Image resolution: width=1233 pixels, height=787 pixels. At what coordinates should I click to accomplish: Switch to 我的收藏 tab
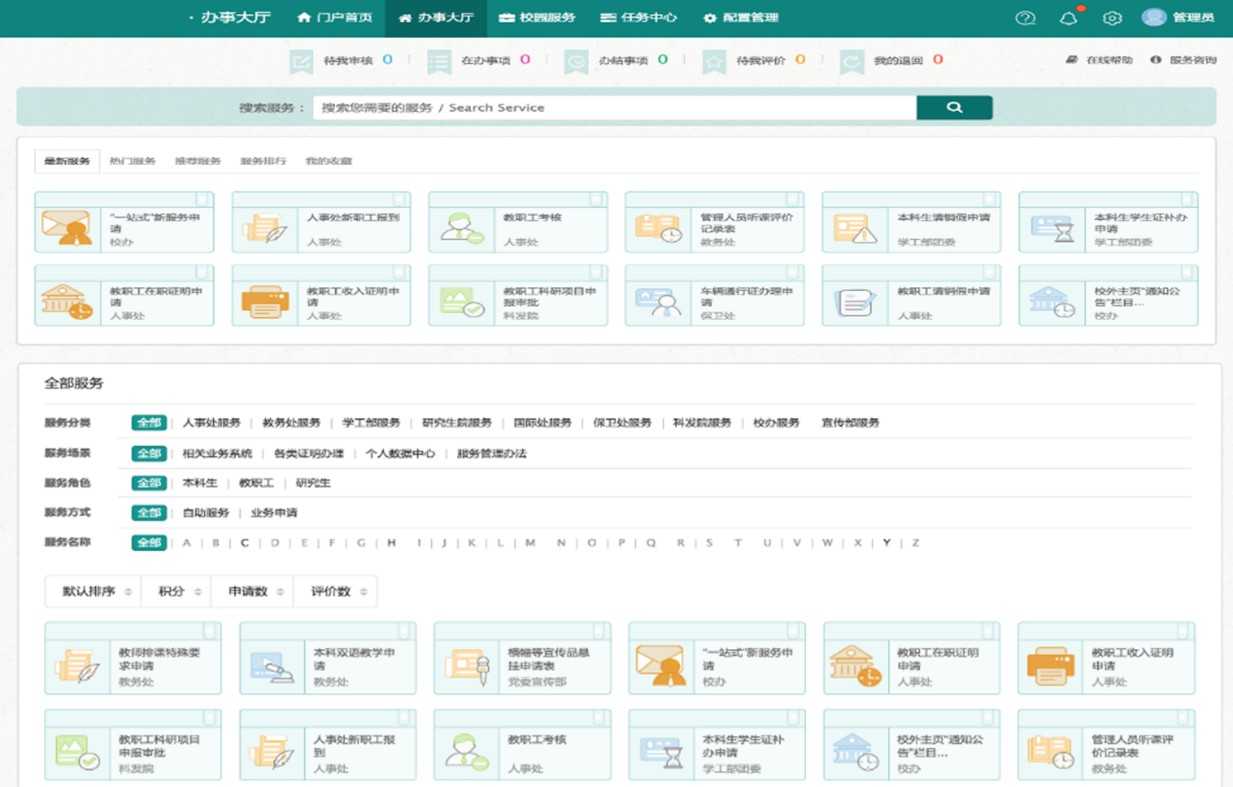pyautogui.click(x=328, y=161)
